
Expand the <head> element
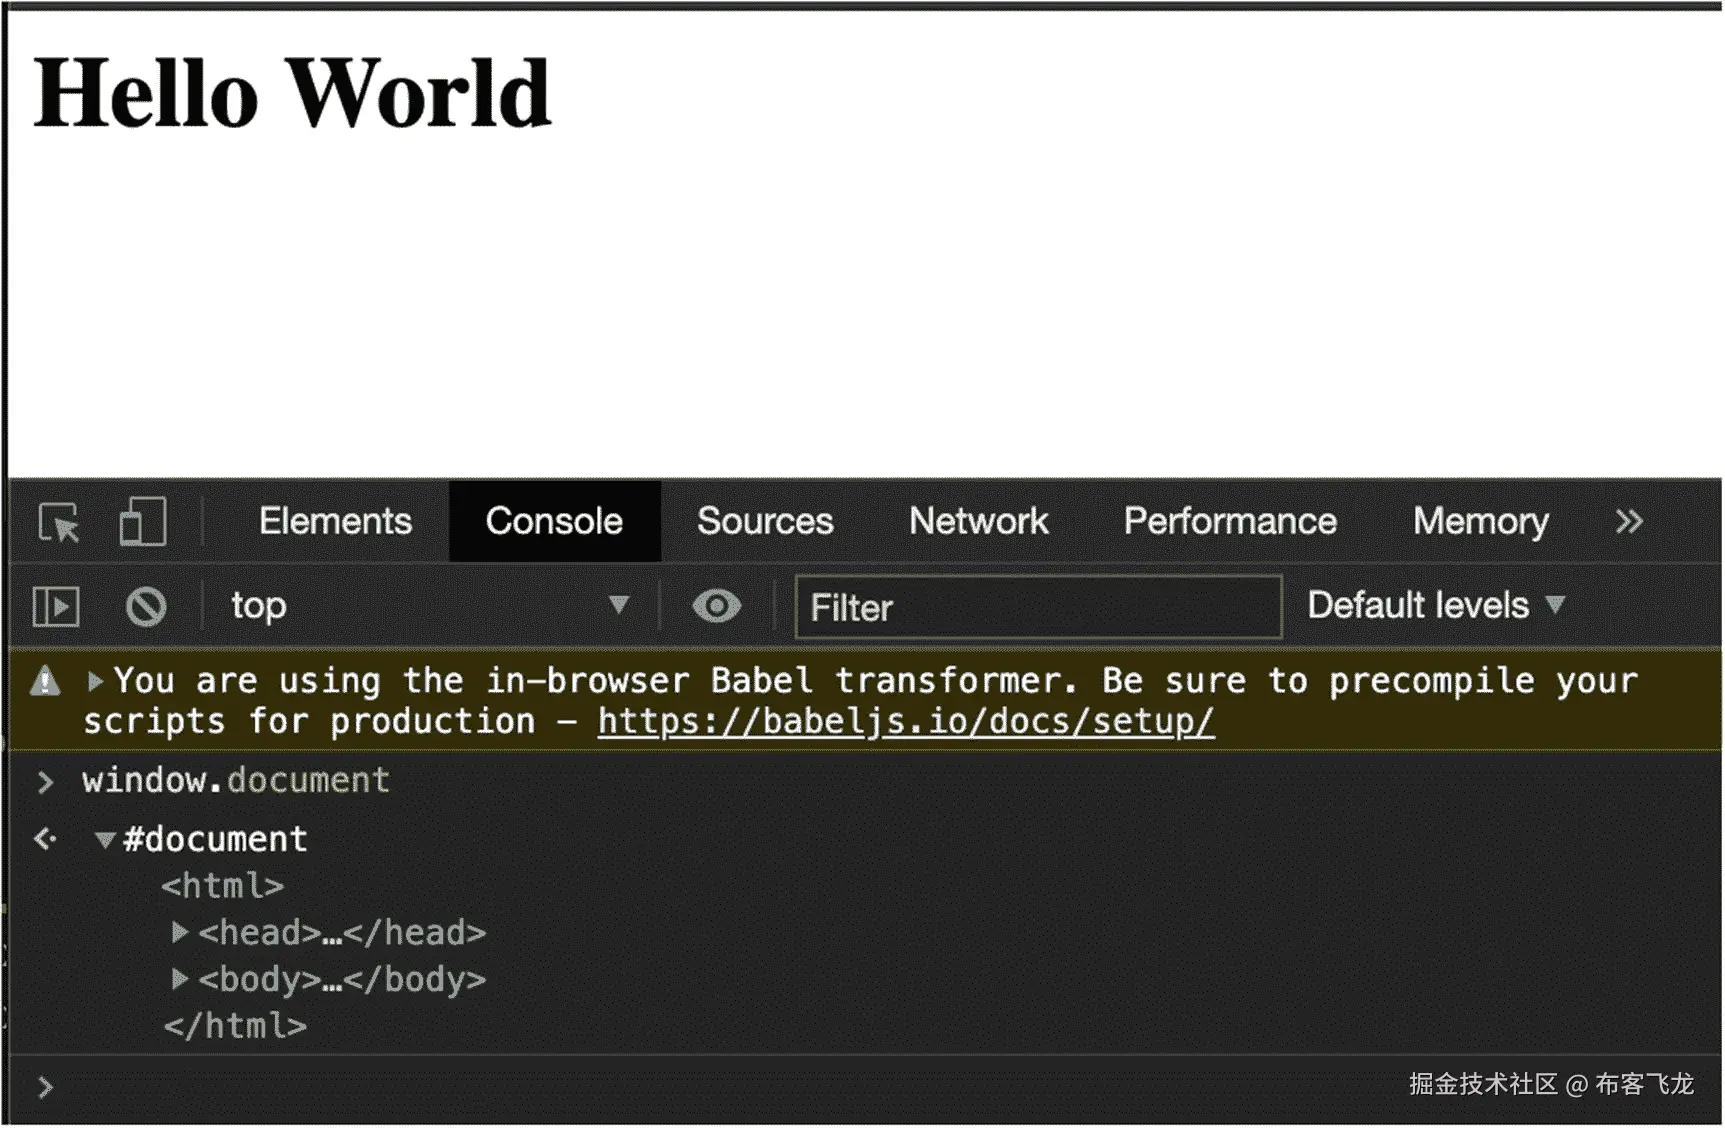click(181, 932)
